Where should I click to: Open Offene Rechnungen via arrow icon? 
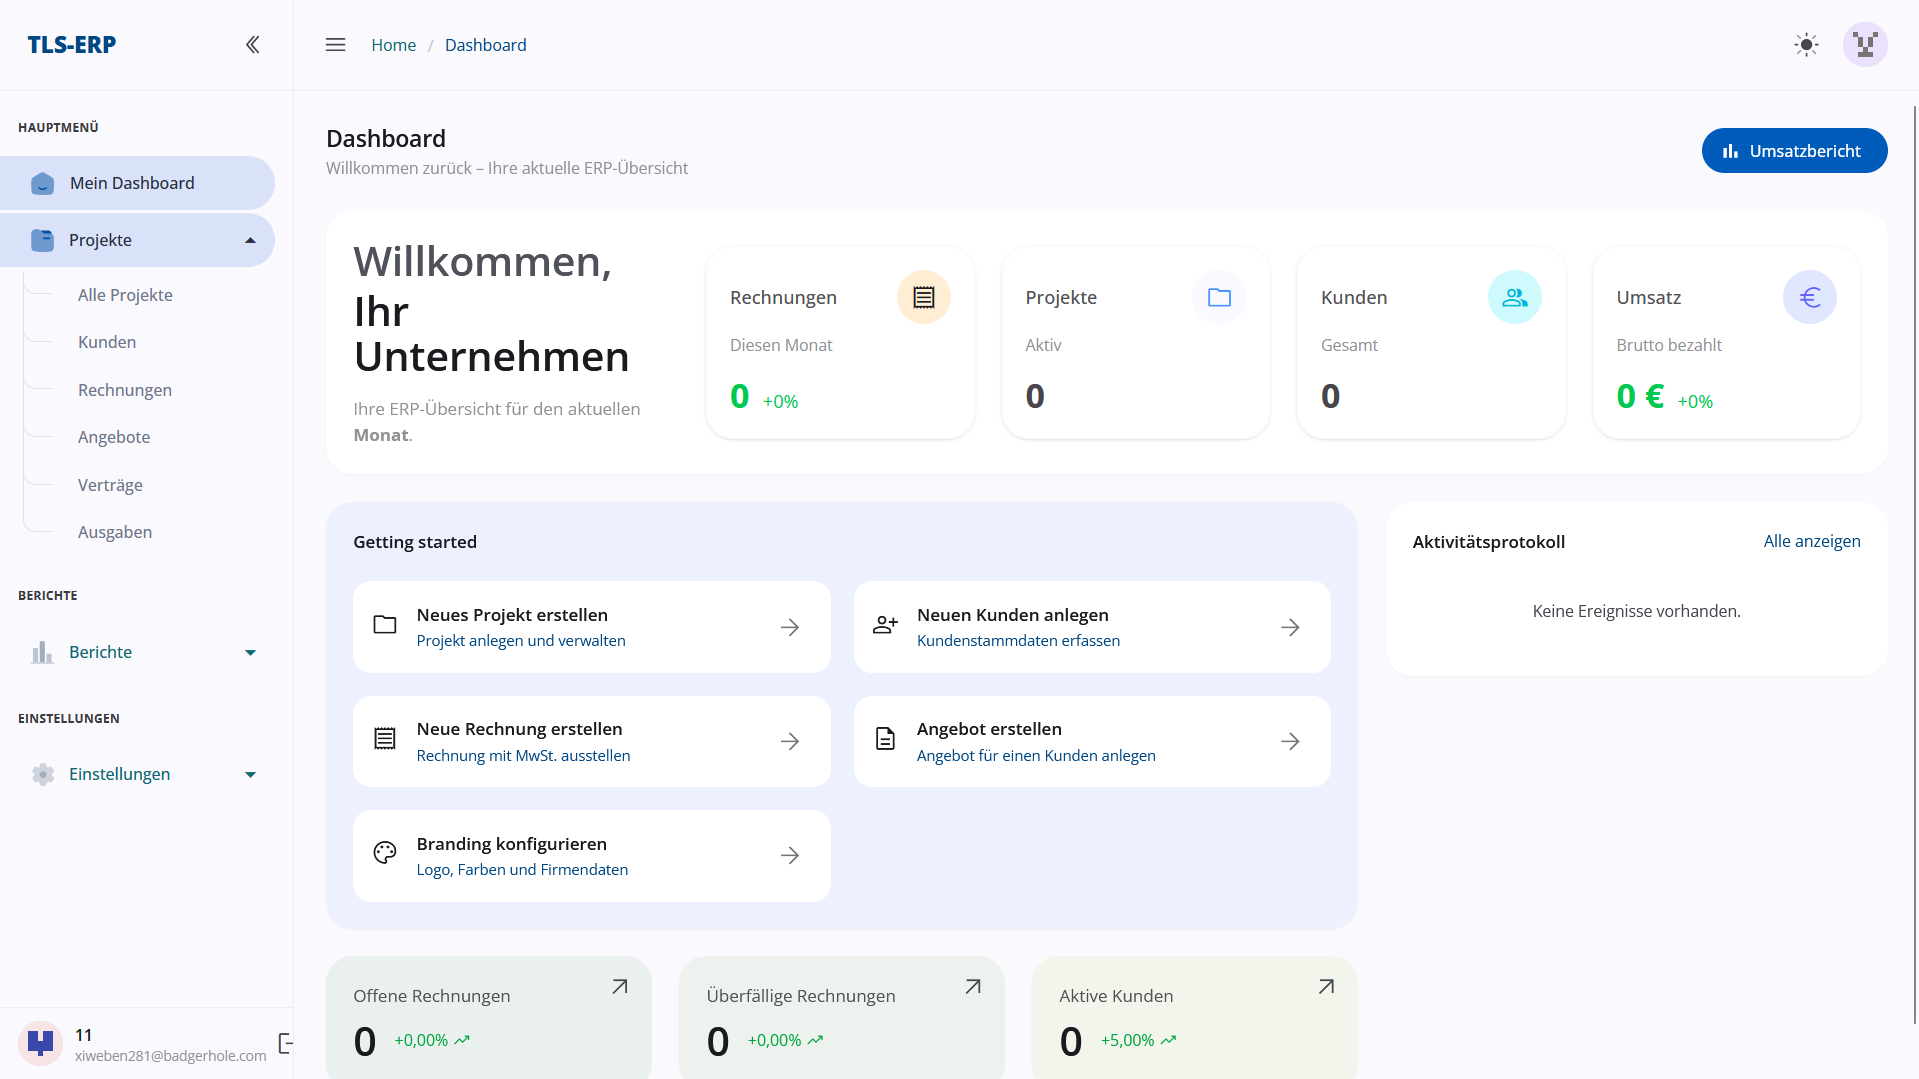[x=620, y=986]
